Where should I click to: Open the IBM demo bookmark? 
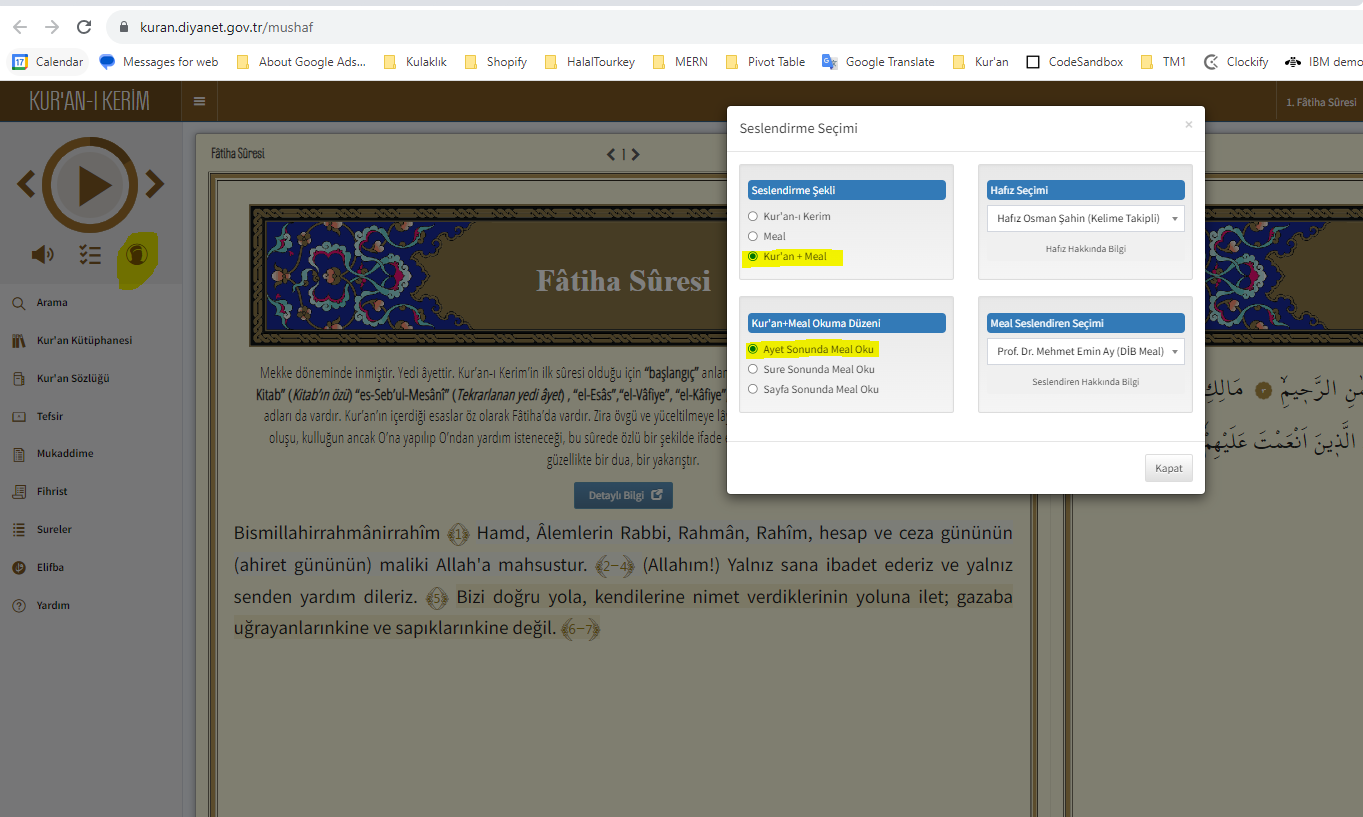point(1324,62)
